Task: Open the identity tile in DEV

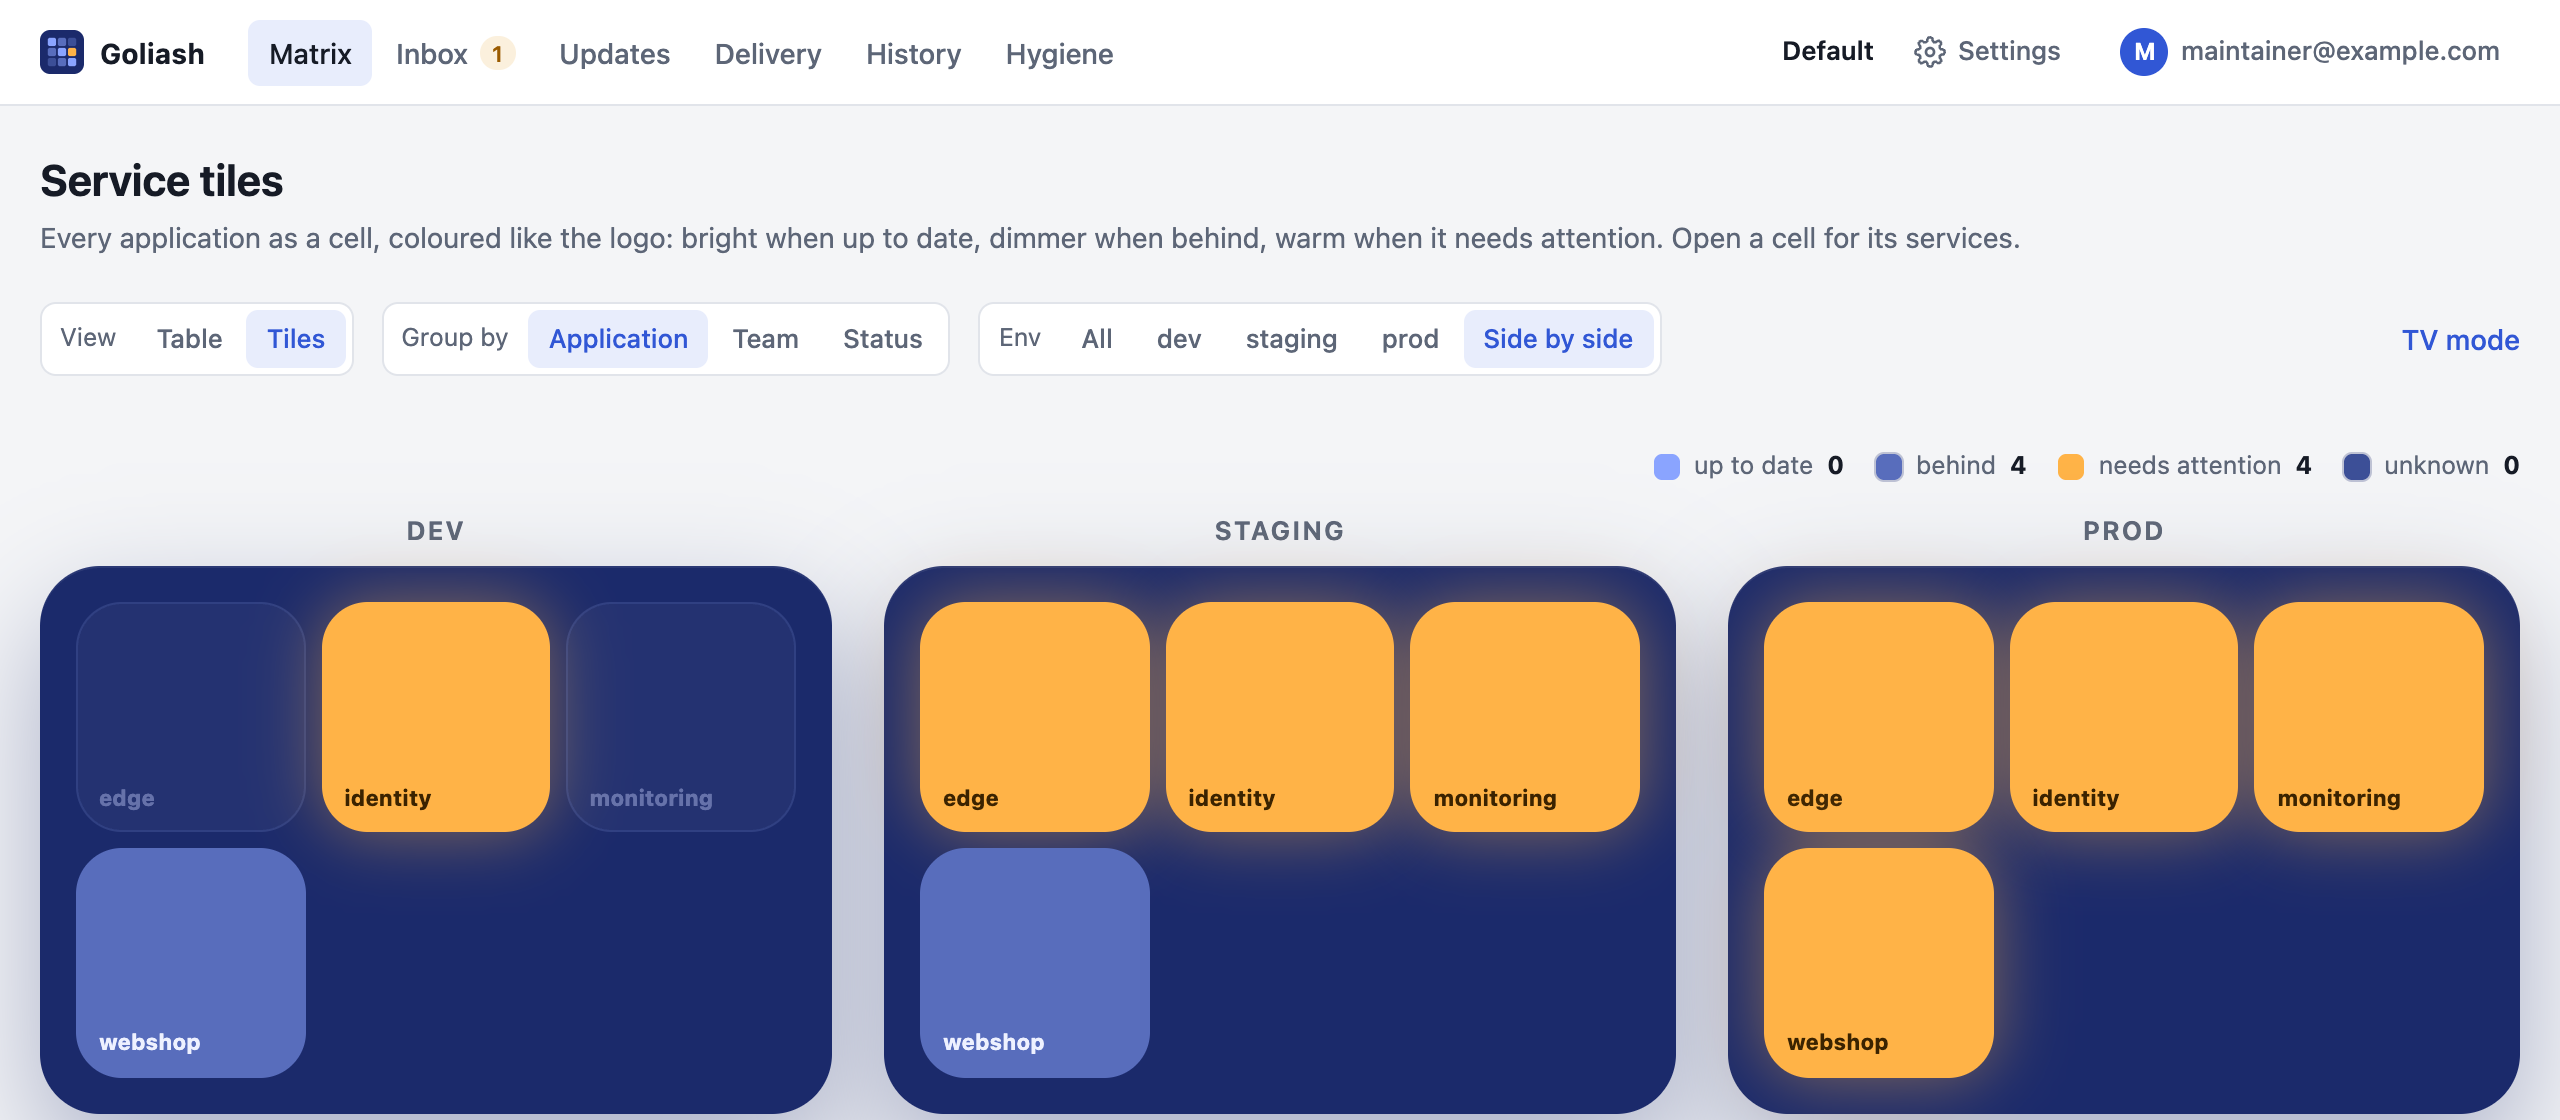Action: point(436,716)
